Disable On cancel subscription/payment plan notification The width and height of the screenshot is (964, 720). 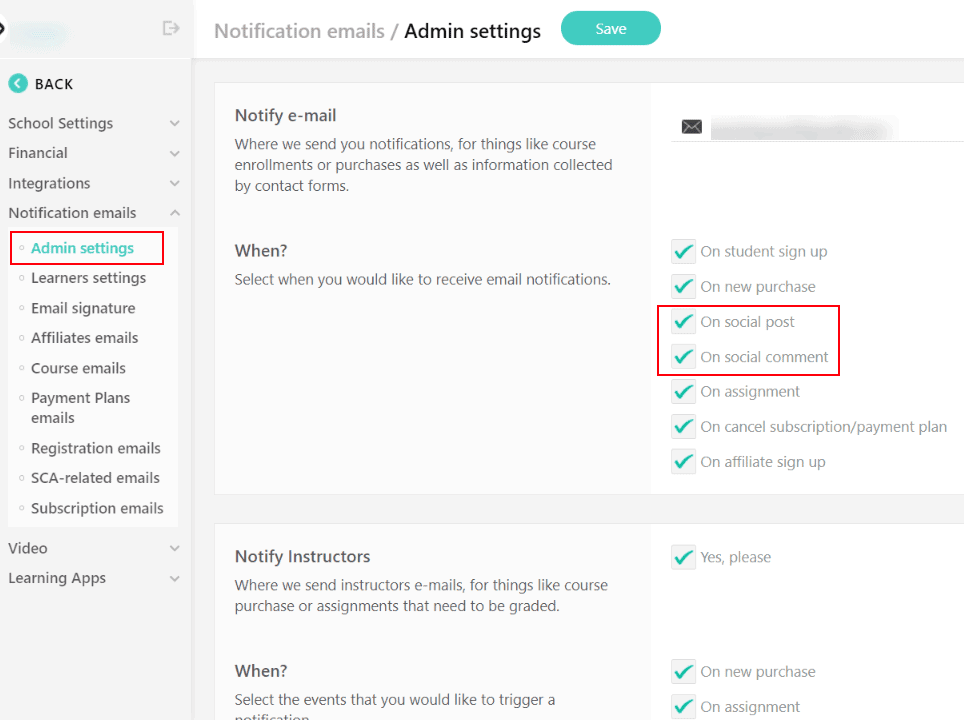[684, 427]
